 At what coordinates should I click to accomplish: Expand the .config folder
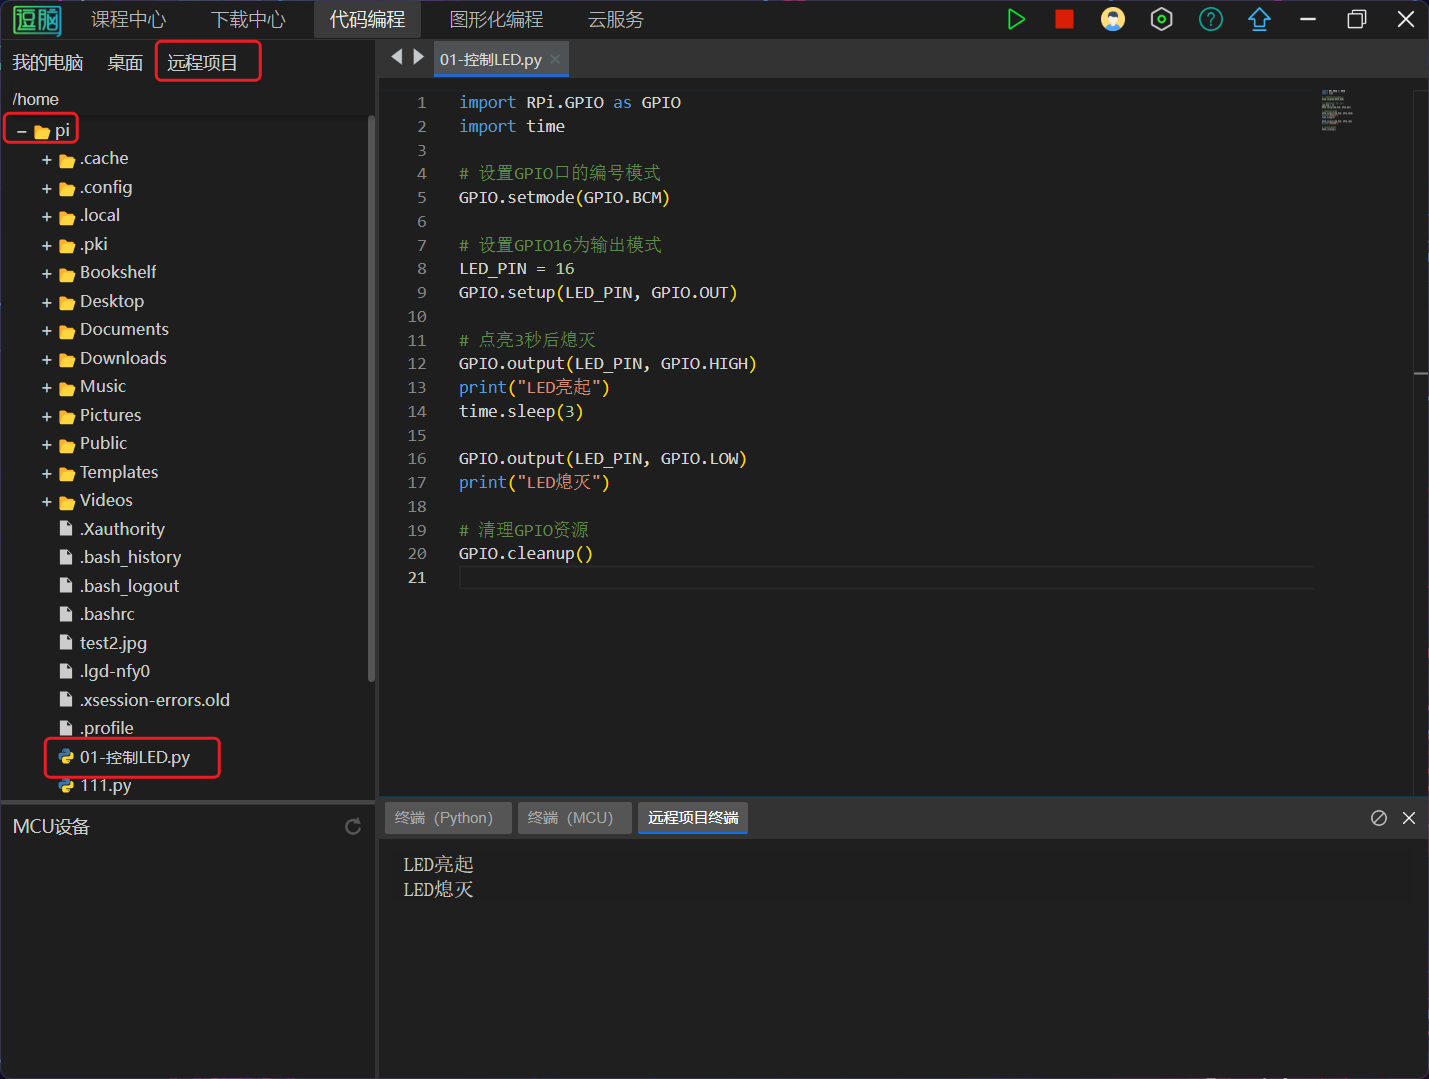[47, 189]
